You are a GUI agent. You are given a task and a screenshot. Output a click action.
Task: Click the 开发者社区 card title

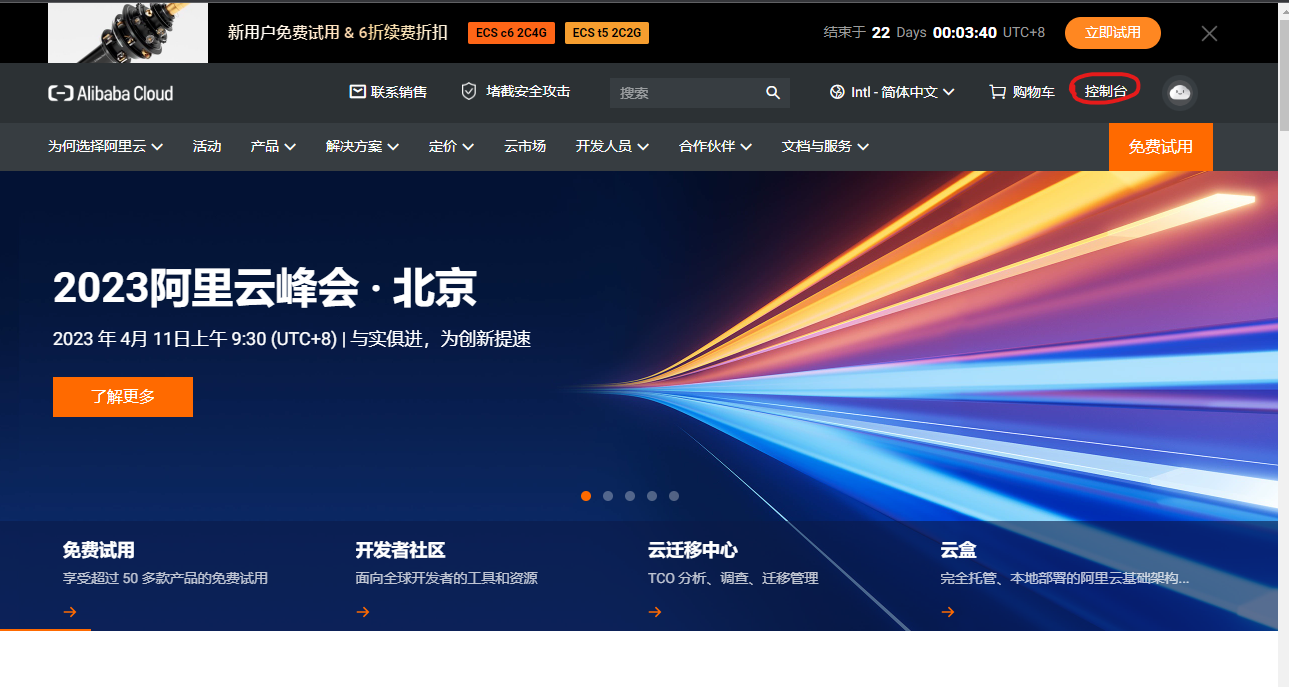click(x=400, y=550)
